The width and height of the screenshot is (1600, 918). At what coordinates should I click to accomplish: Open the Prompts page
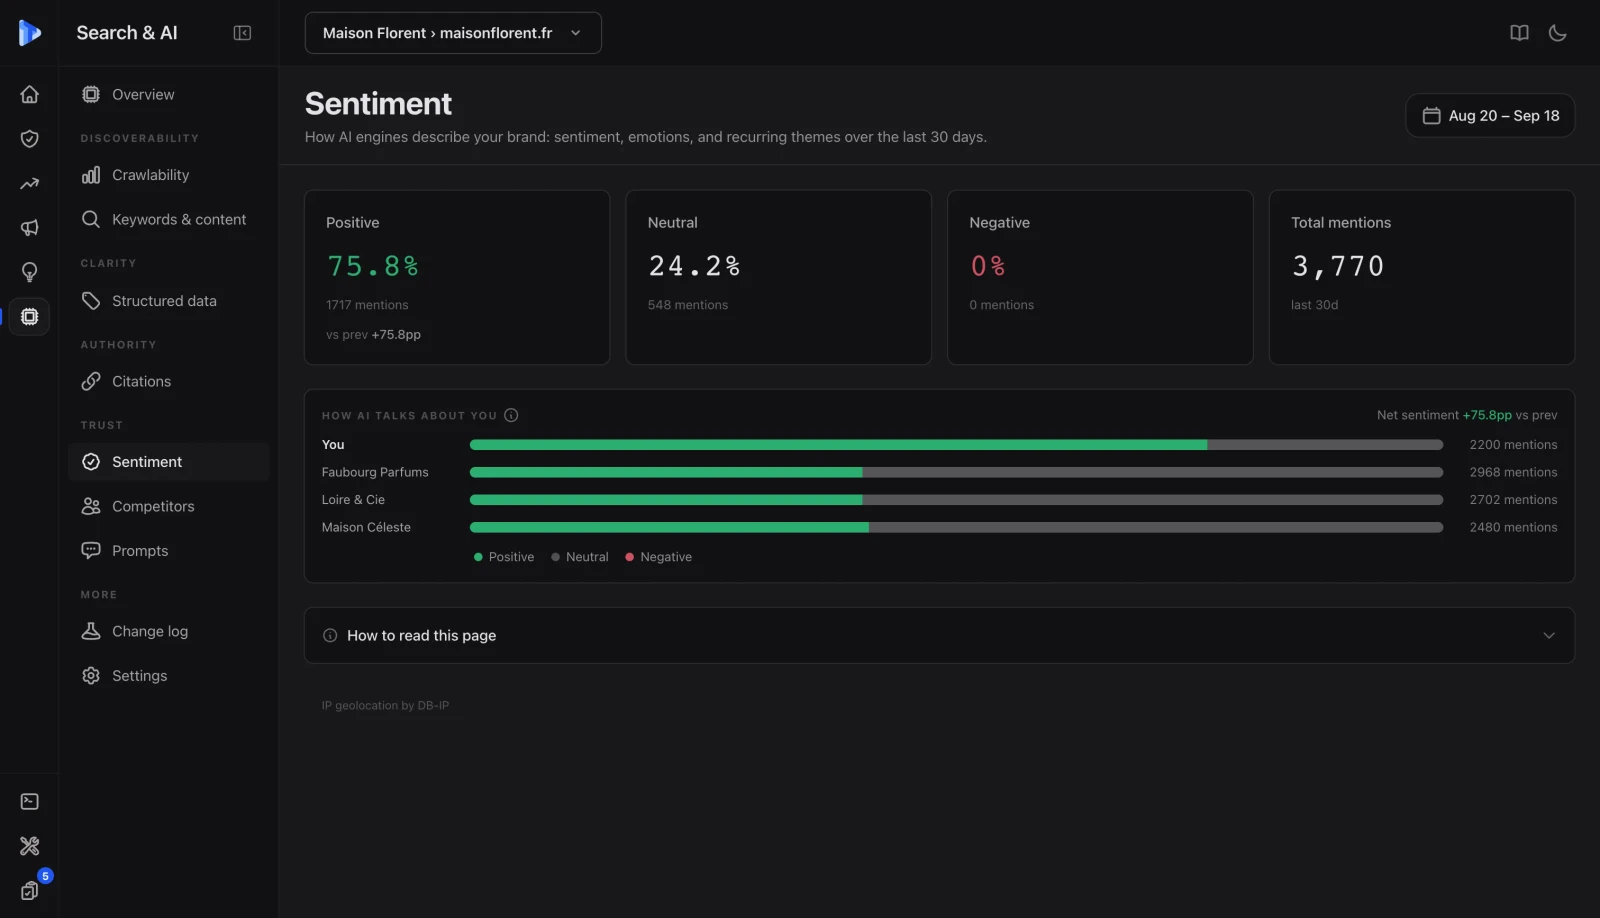[169, 551]
